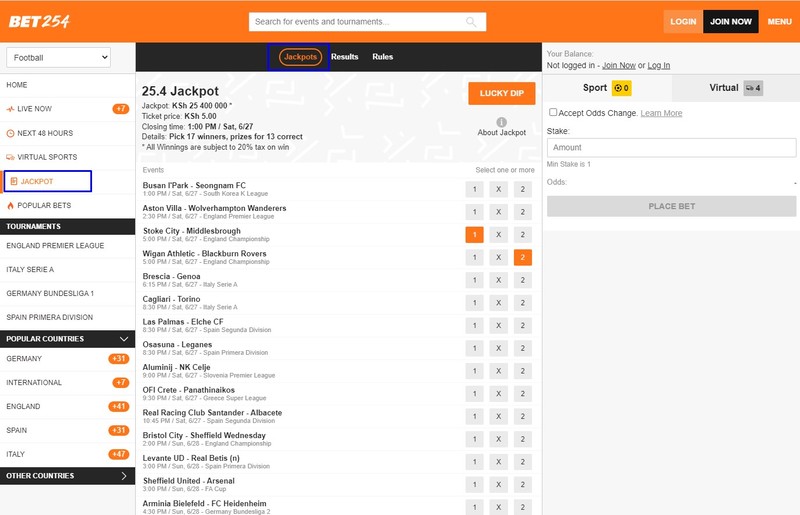This screenshot has height=515, width=800.
Task: Click the Next 48 Hours clock icon
Action: pyautogui.click(x=10, y=133)
